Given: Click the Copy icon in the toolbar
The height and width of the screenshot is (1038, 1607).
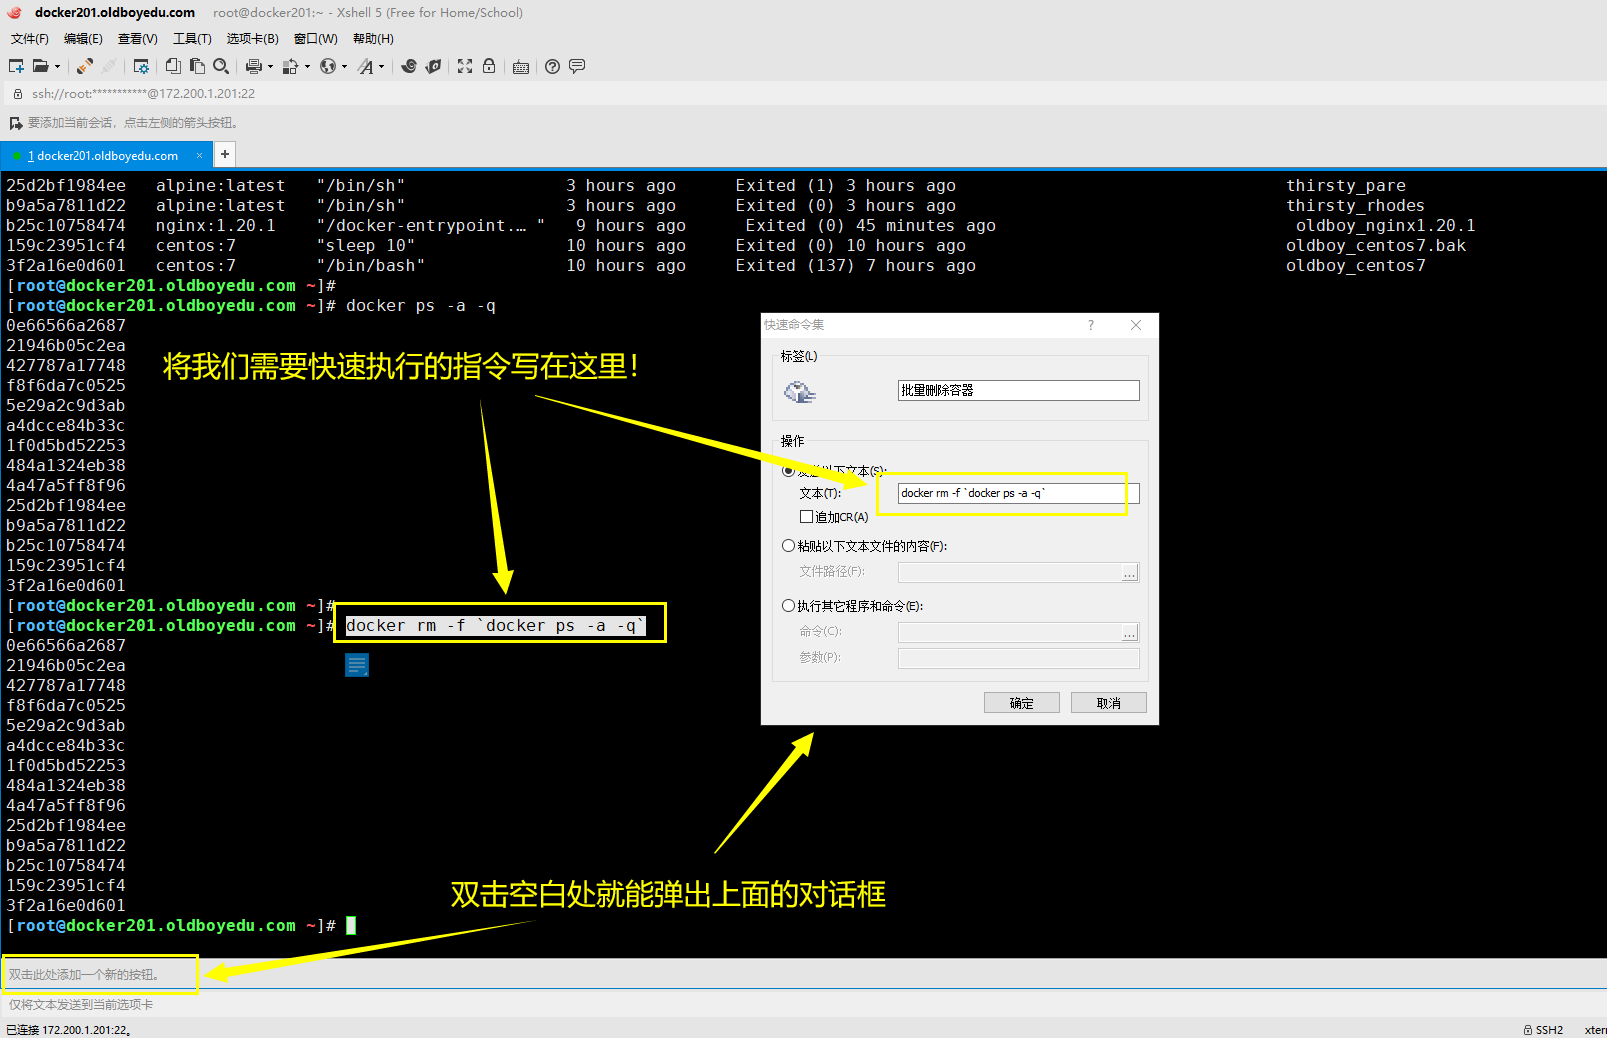Looking at the screenshot, I should click(x=173, y=66).
